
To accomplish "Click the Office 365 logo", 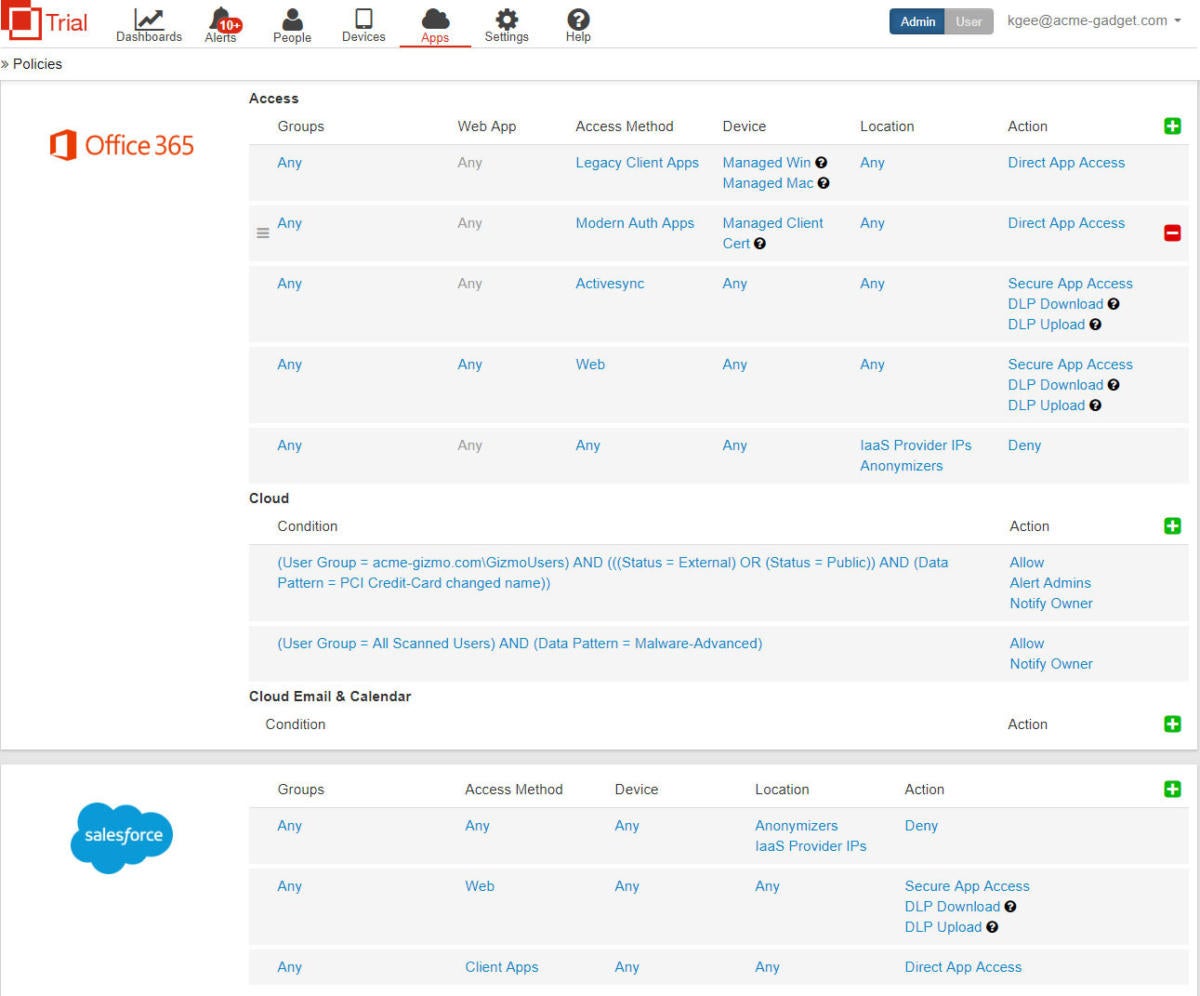I will 121,146.
